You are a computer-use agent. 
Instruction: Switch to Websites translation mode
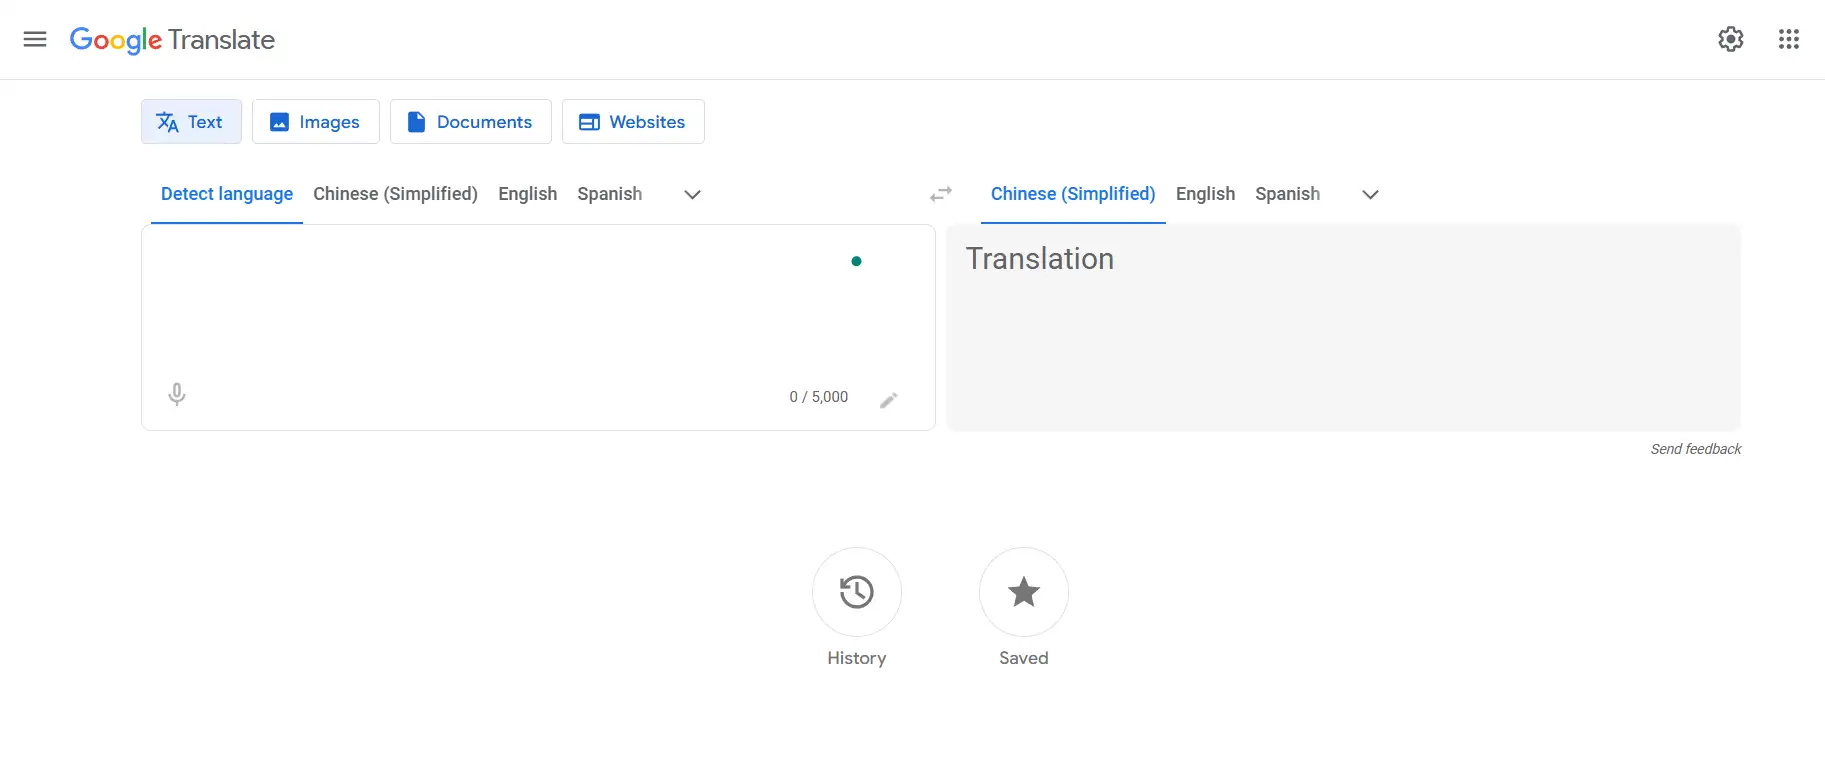[x=633, y=122]
